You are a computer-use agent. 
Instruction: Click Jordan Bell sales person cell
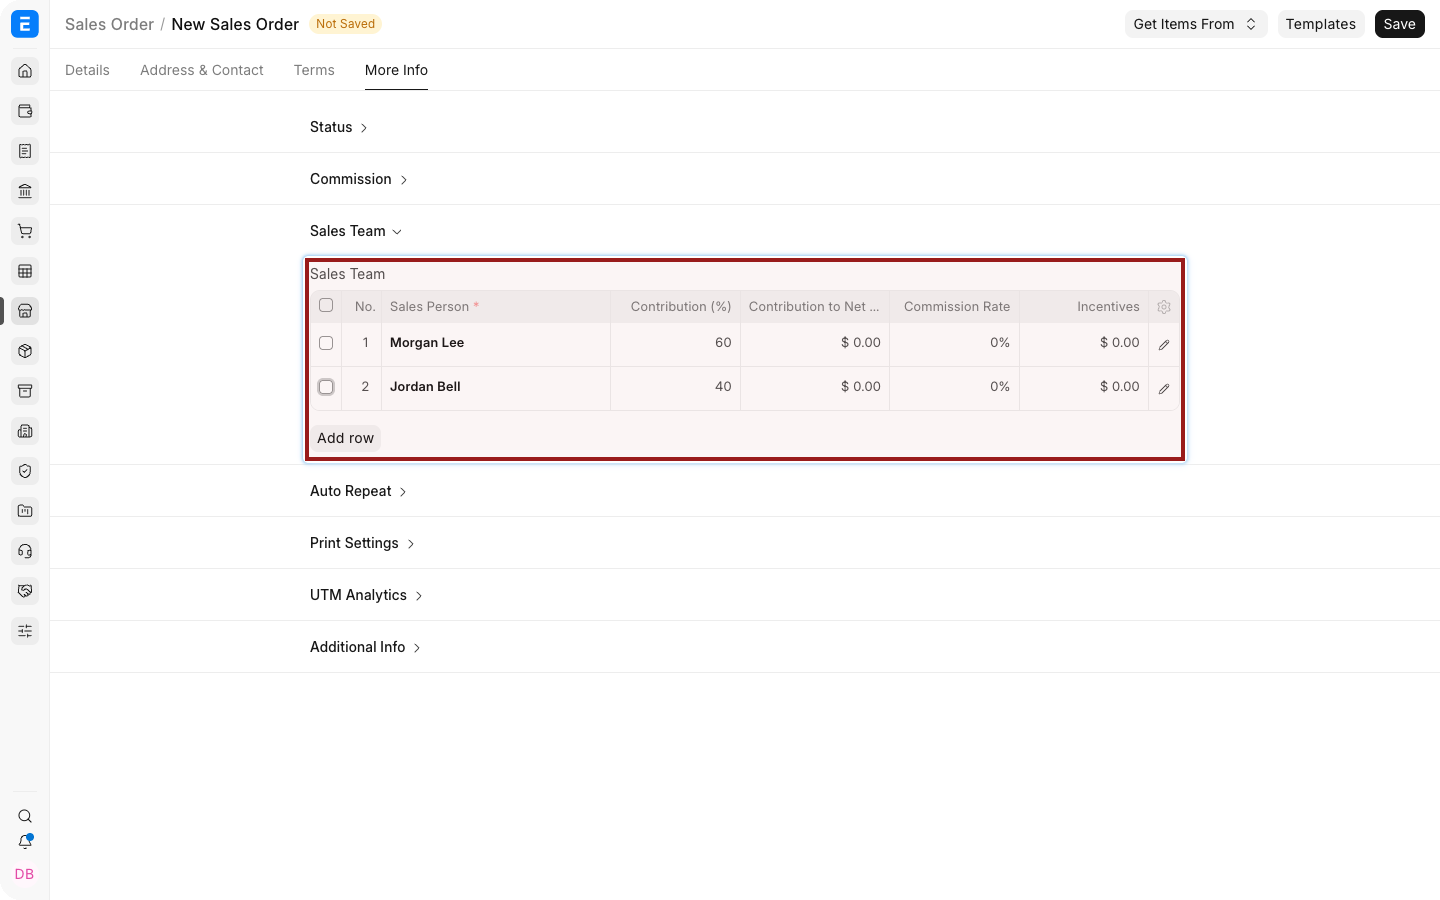tap(496, 387)
